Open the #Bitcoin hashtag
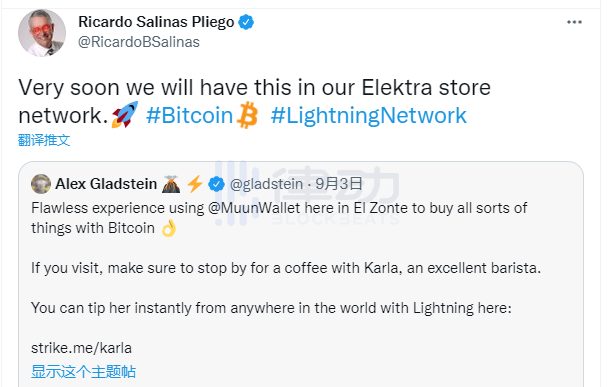The height and width of the screenshot is (387, 614). (190, 116)
